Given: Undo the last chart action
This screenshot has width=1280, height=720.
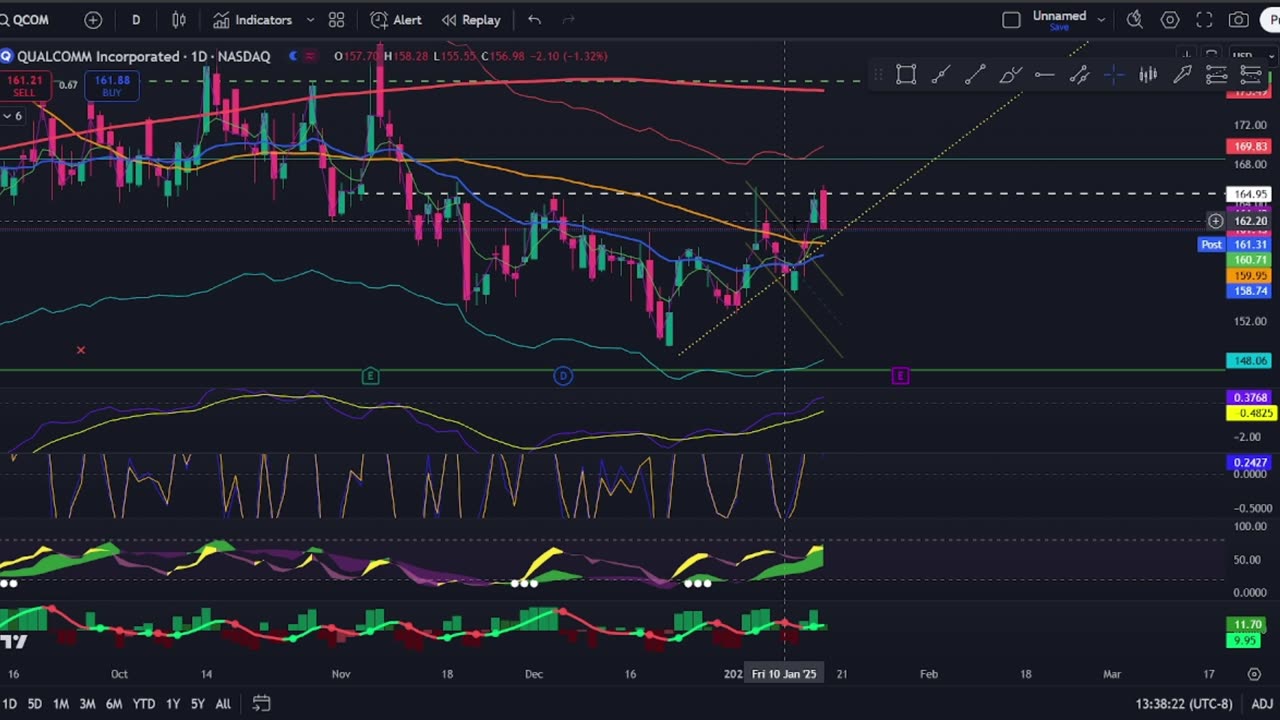Looking at the screenshot, I should 535,20.
